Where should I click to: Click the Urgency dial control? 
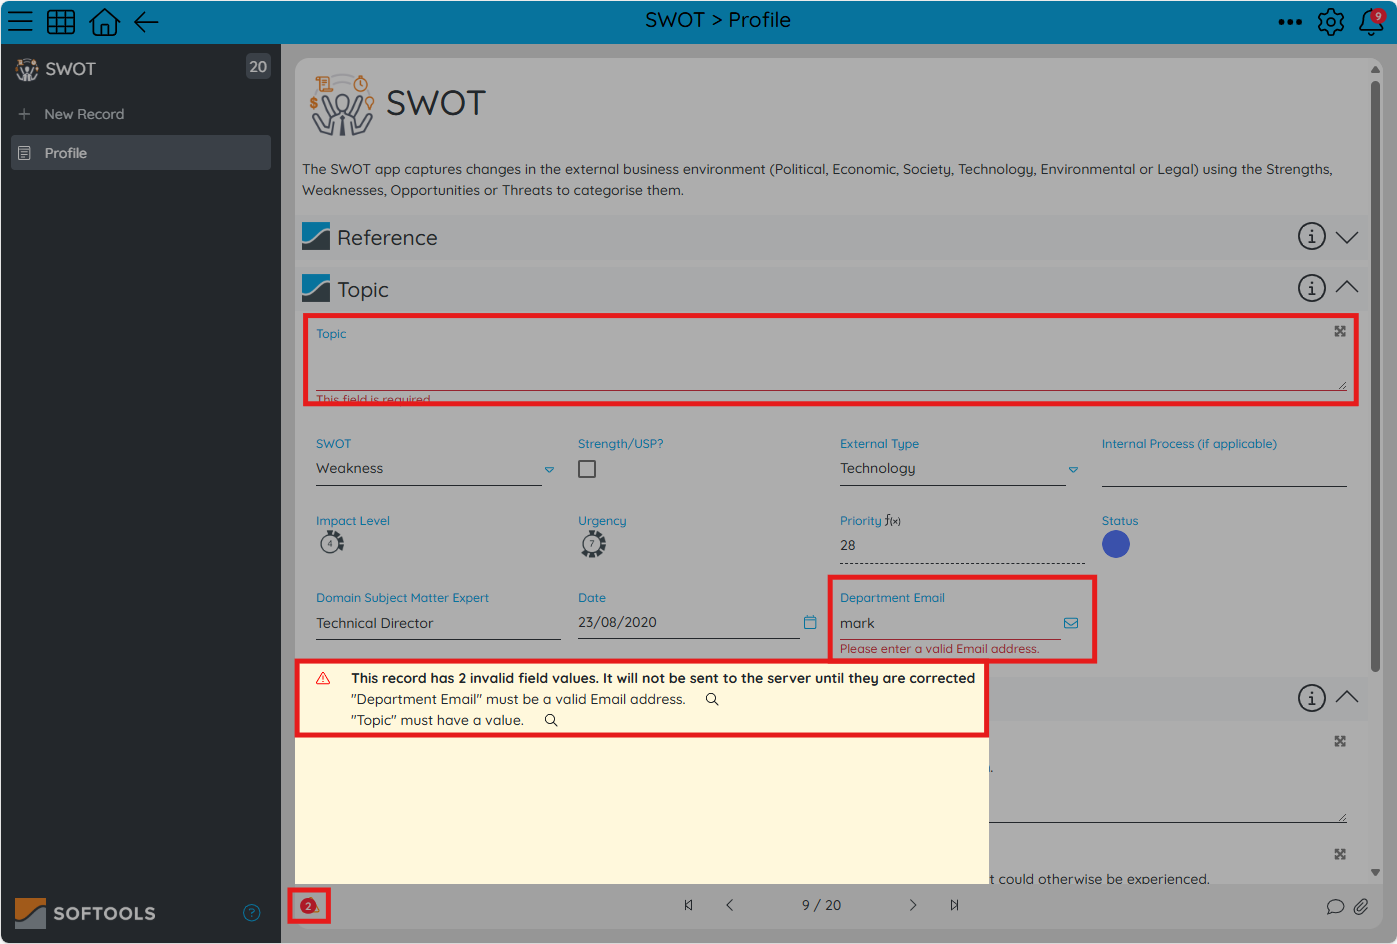pos(594,544)
